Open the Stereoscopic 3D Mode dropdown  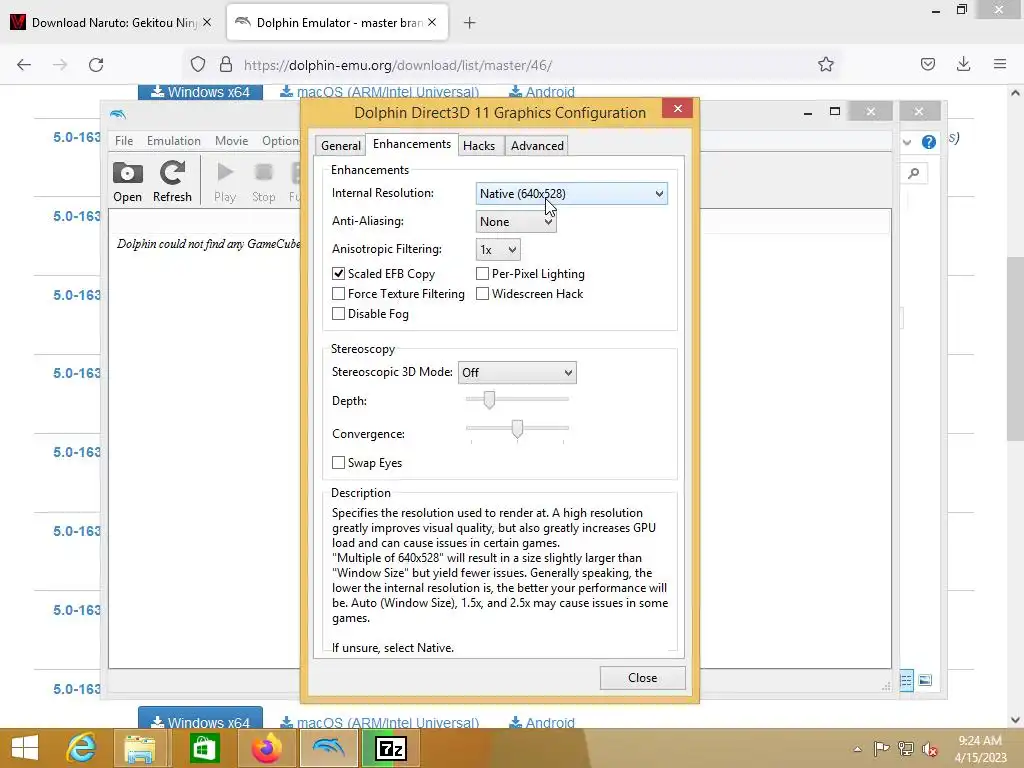517,373
